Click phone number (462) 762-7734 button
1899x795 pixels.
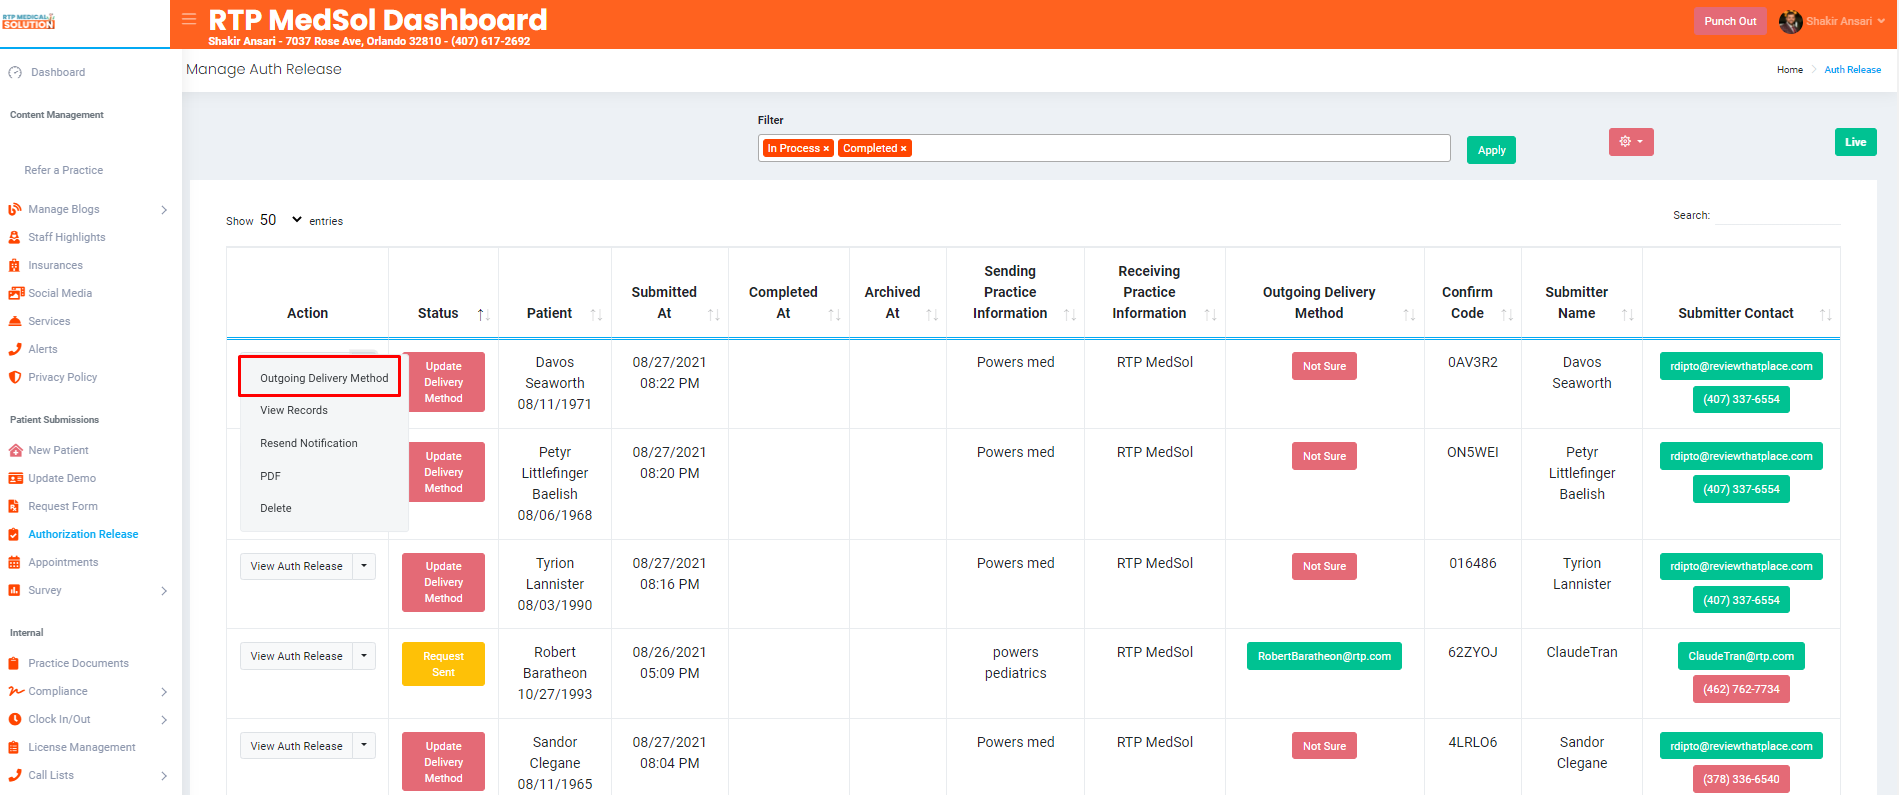[1741, 689]
